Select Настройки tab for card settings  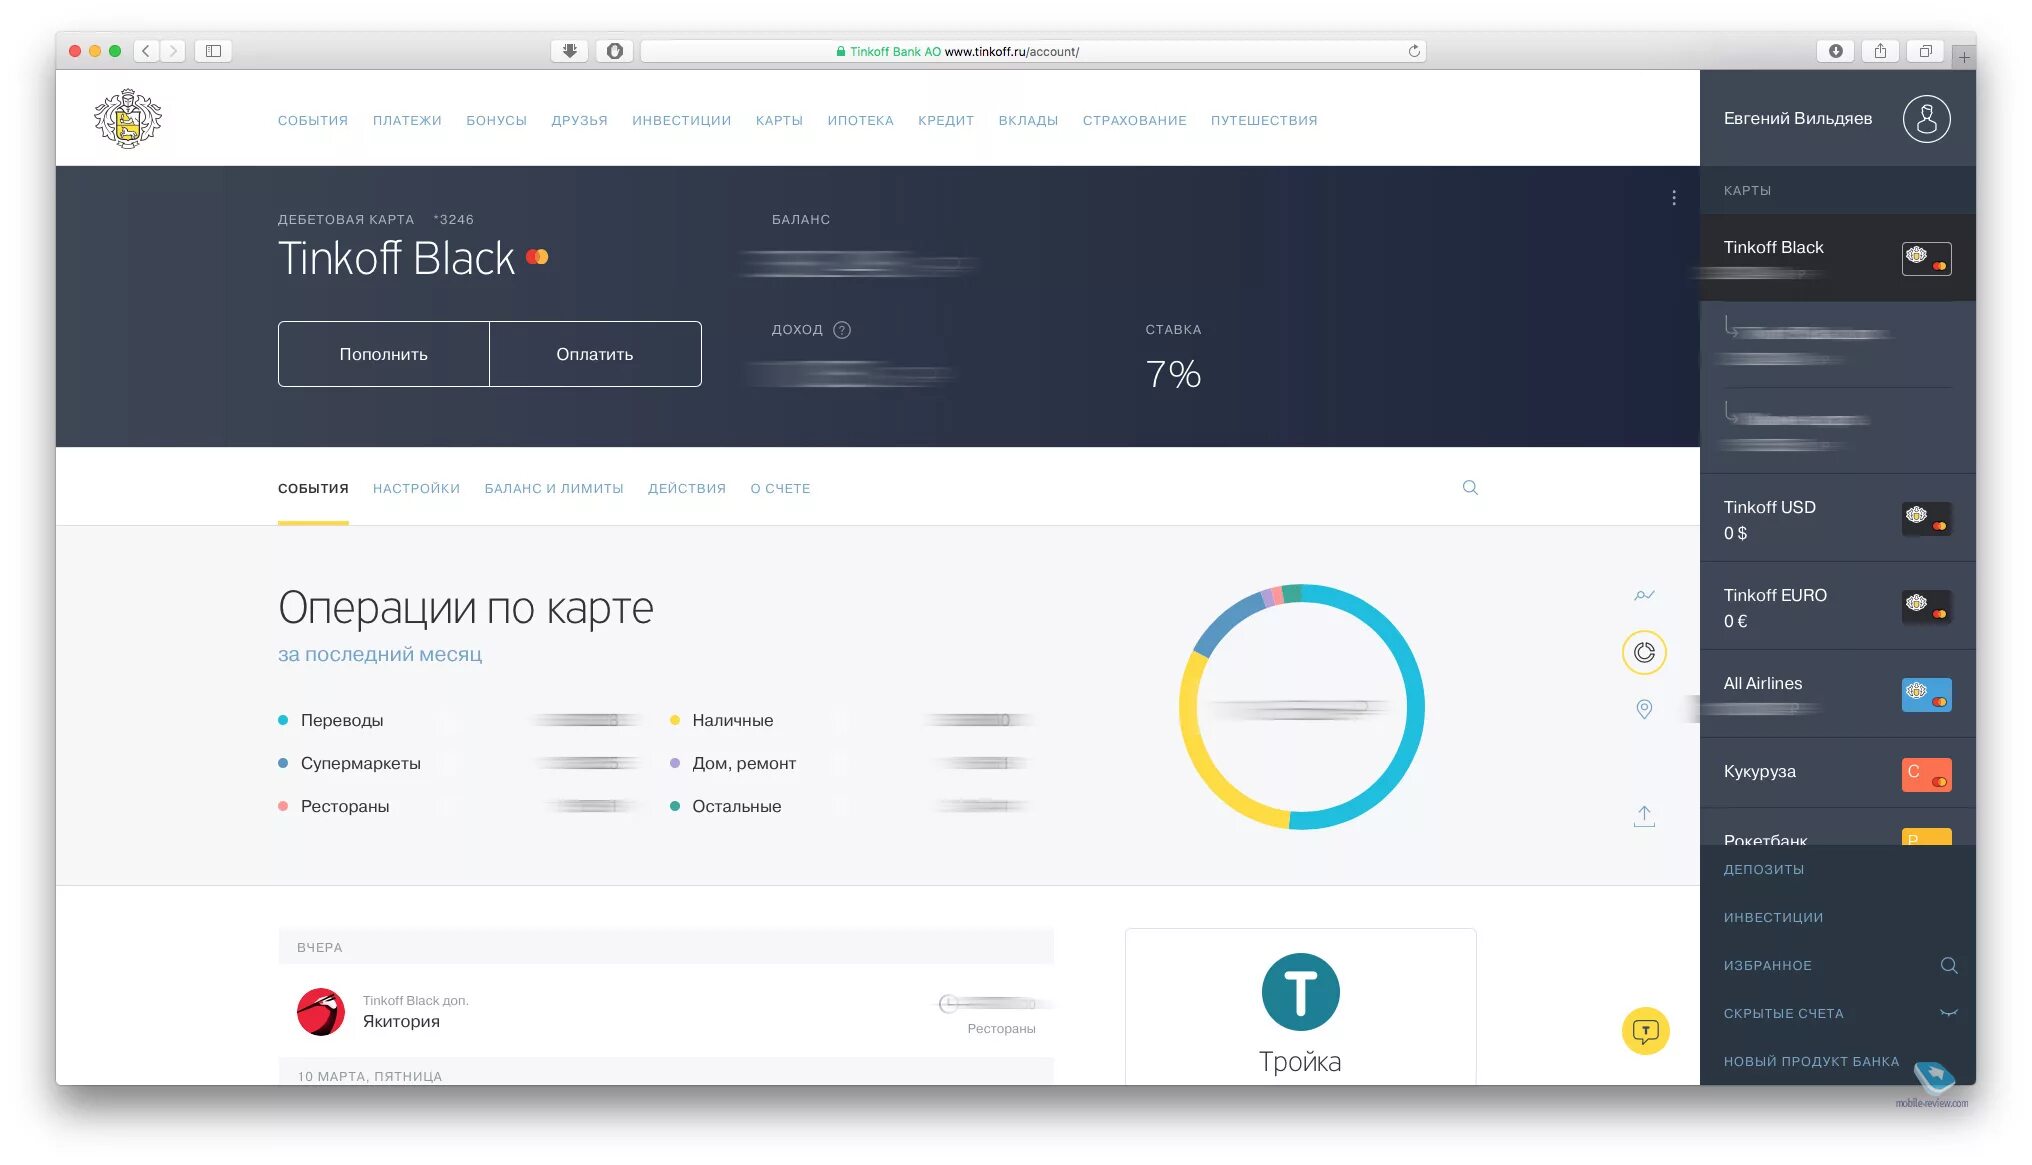tap(416, 487)
